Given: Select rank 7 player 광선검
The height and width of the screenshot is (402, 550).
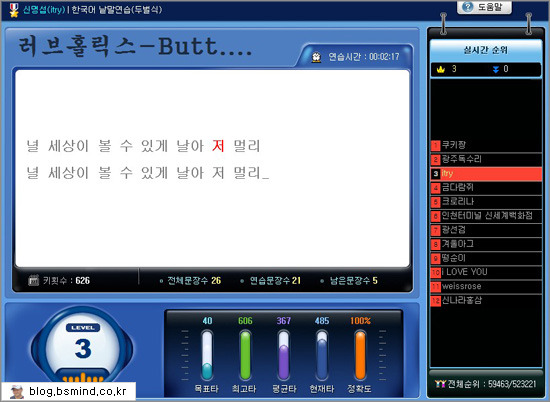Looking at the screenshot, I should [x=486, y=230].
